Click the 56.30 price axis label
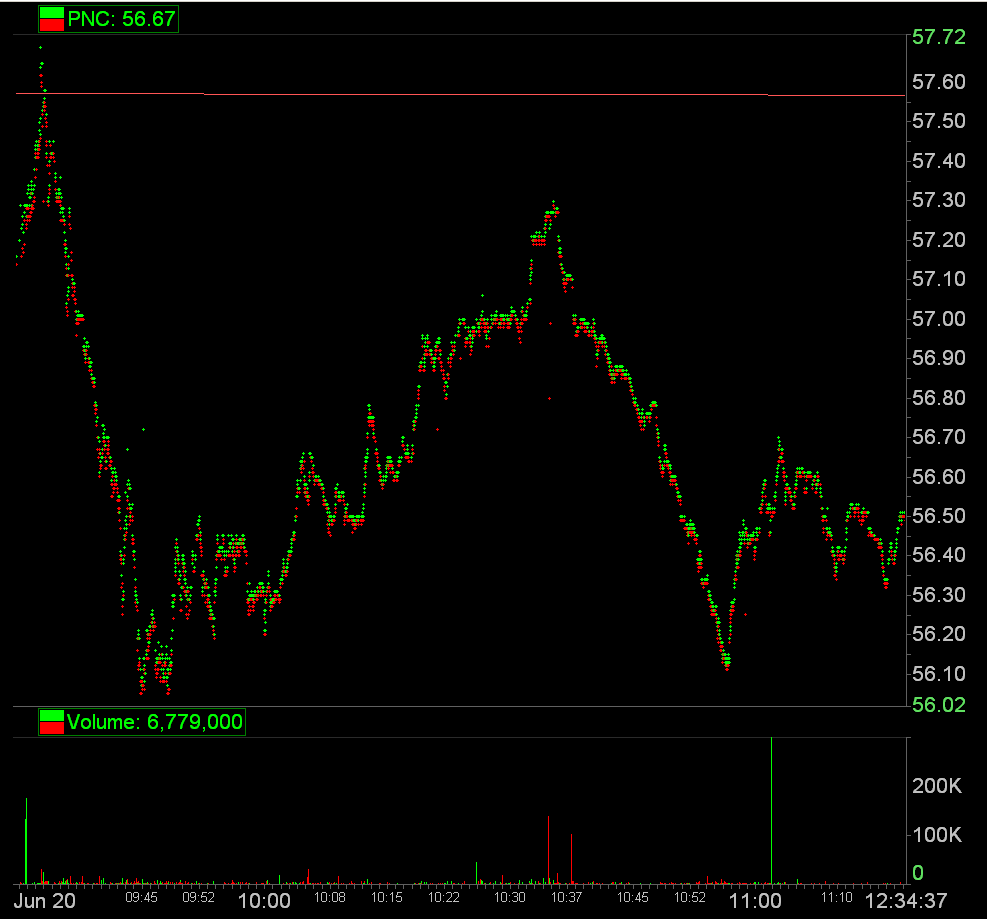Image resolution: width=987 pixels, height=919 pixels. tap(939, 595)
